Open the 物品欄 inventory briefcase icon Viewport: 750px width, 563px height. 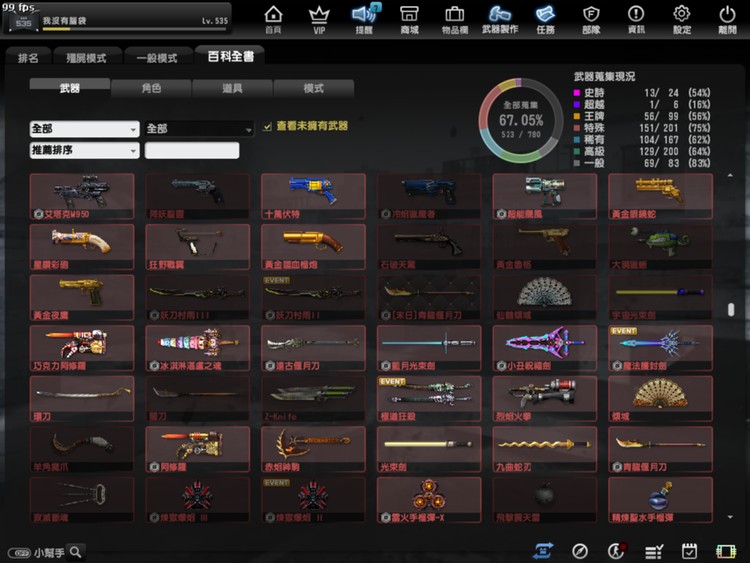[x=454, y=17]
